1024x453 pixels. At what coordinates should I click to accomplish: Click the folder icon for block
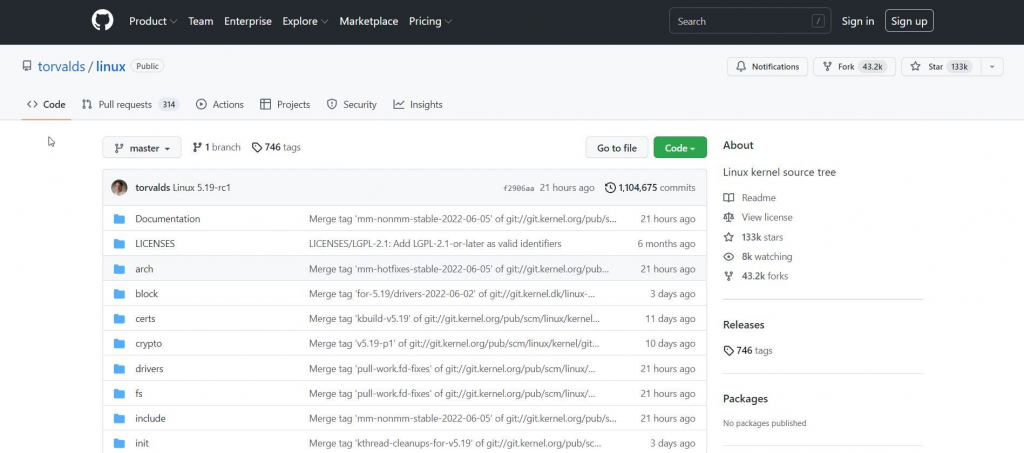coord(119,294)
